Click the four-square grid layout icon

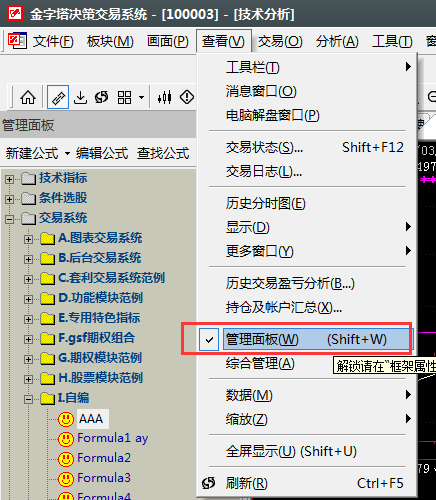(x=124, y=97)
